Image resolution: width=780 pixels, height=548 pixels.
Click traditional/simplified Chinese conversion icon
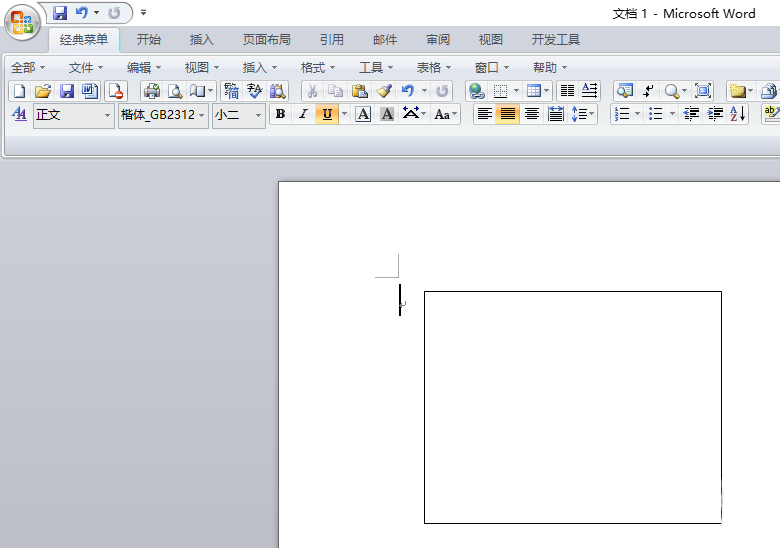(231, 91)
